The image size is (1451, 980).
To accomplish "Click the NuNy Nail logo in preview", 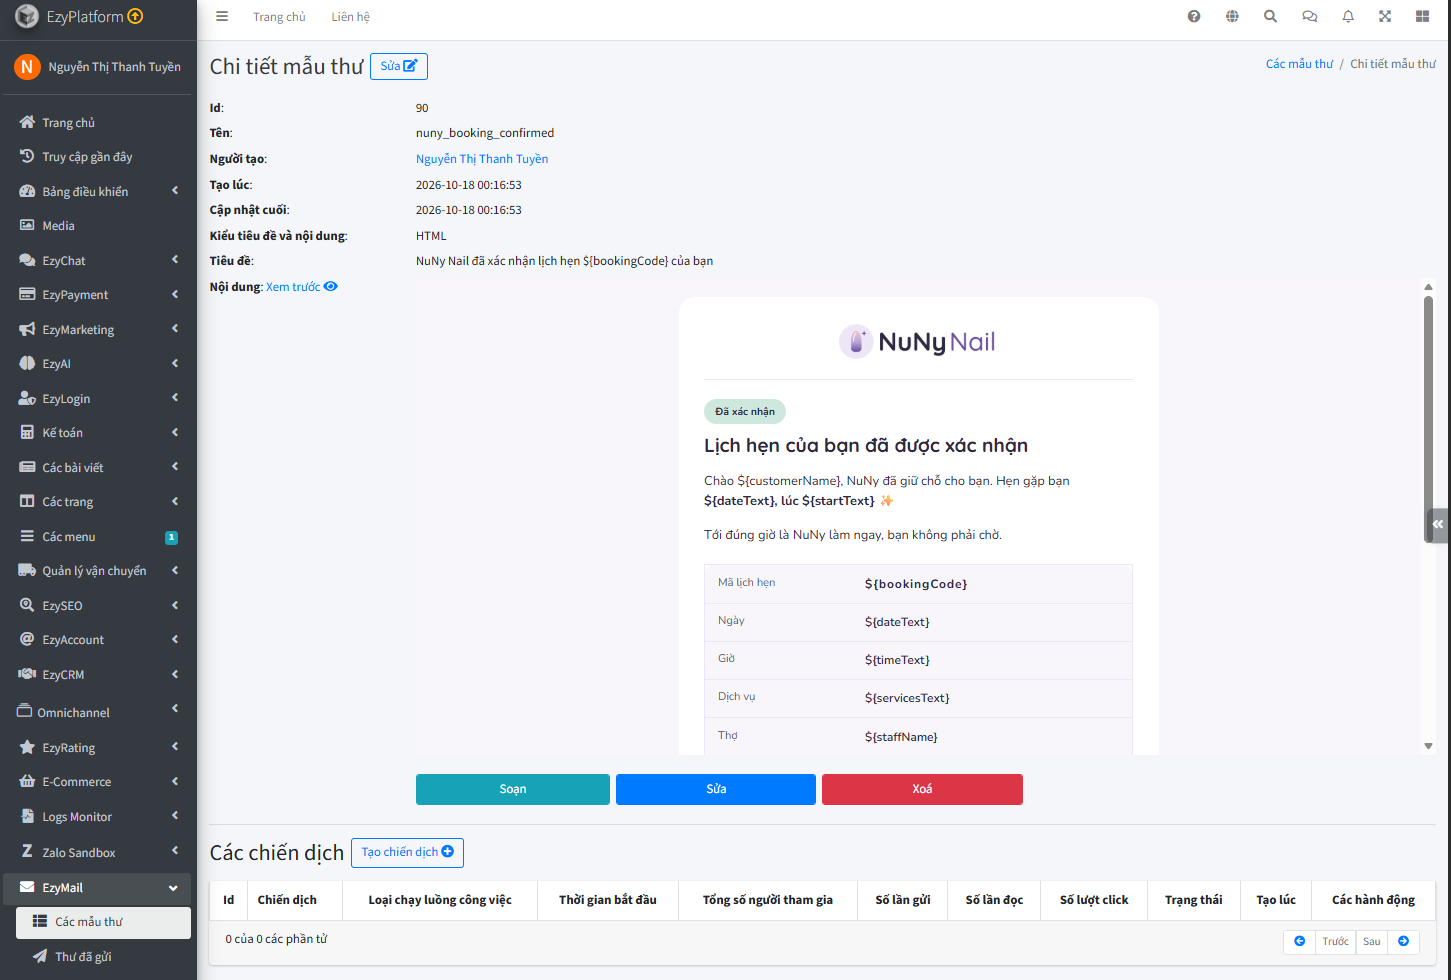I will coord(917,342).
